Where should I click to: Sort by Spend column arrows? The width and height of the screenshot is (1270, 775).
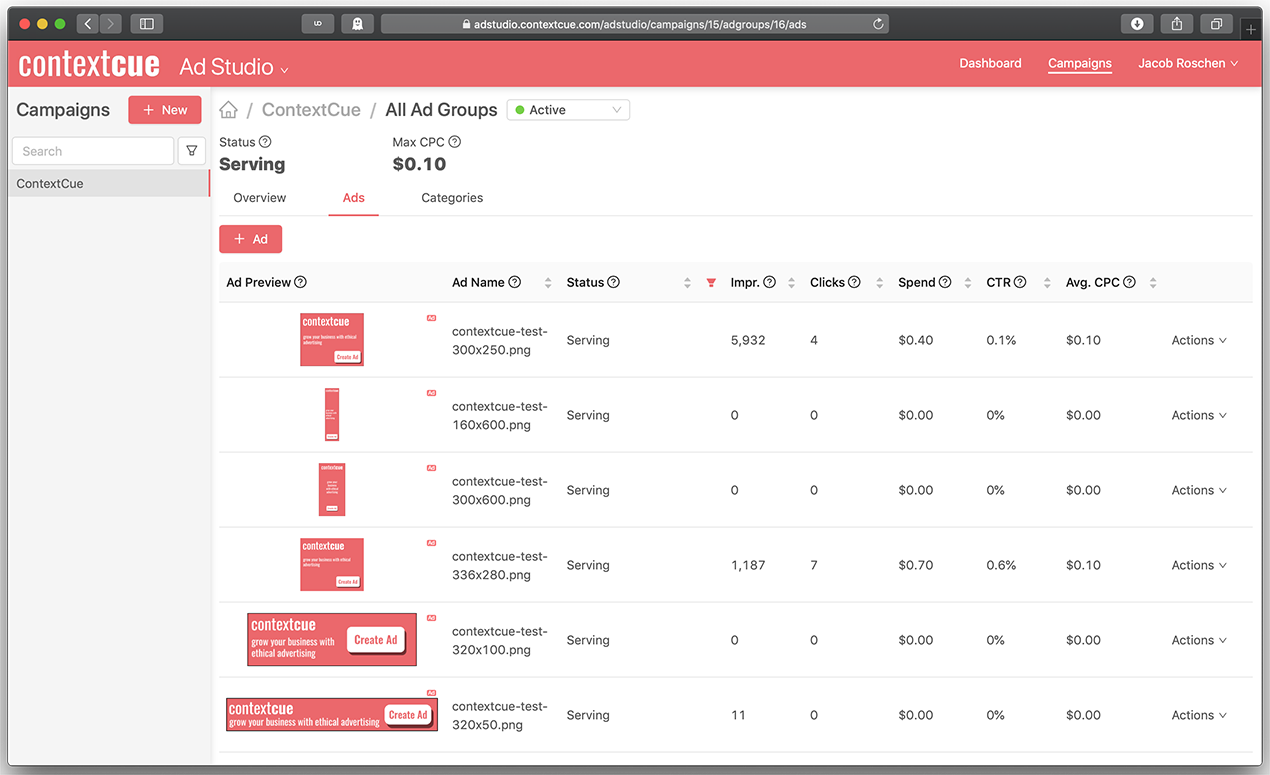click(968, 283)
